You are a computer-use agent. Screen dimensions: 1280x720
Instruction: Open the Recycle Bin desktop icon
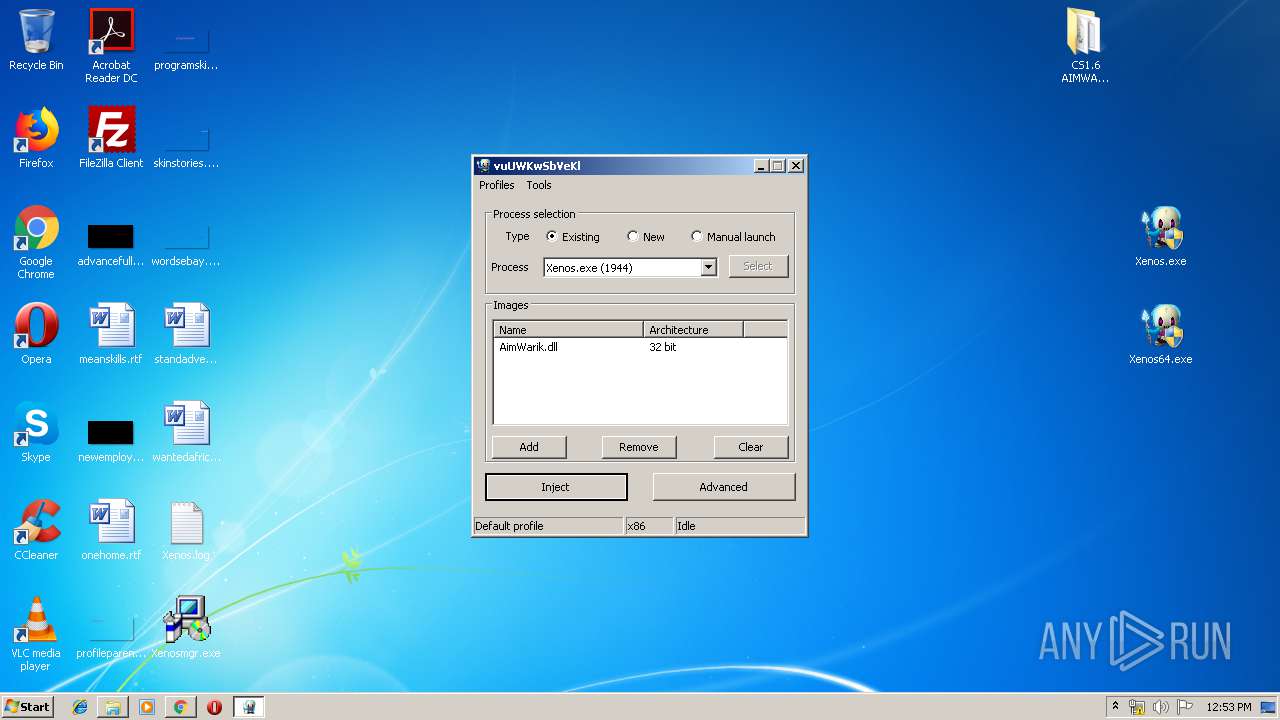pos(36,40)
